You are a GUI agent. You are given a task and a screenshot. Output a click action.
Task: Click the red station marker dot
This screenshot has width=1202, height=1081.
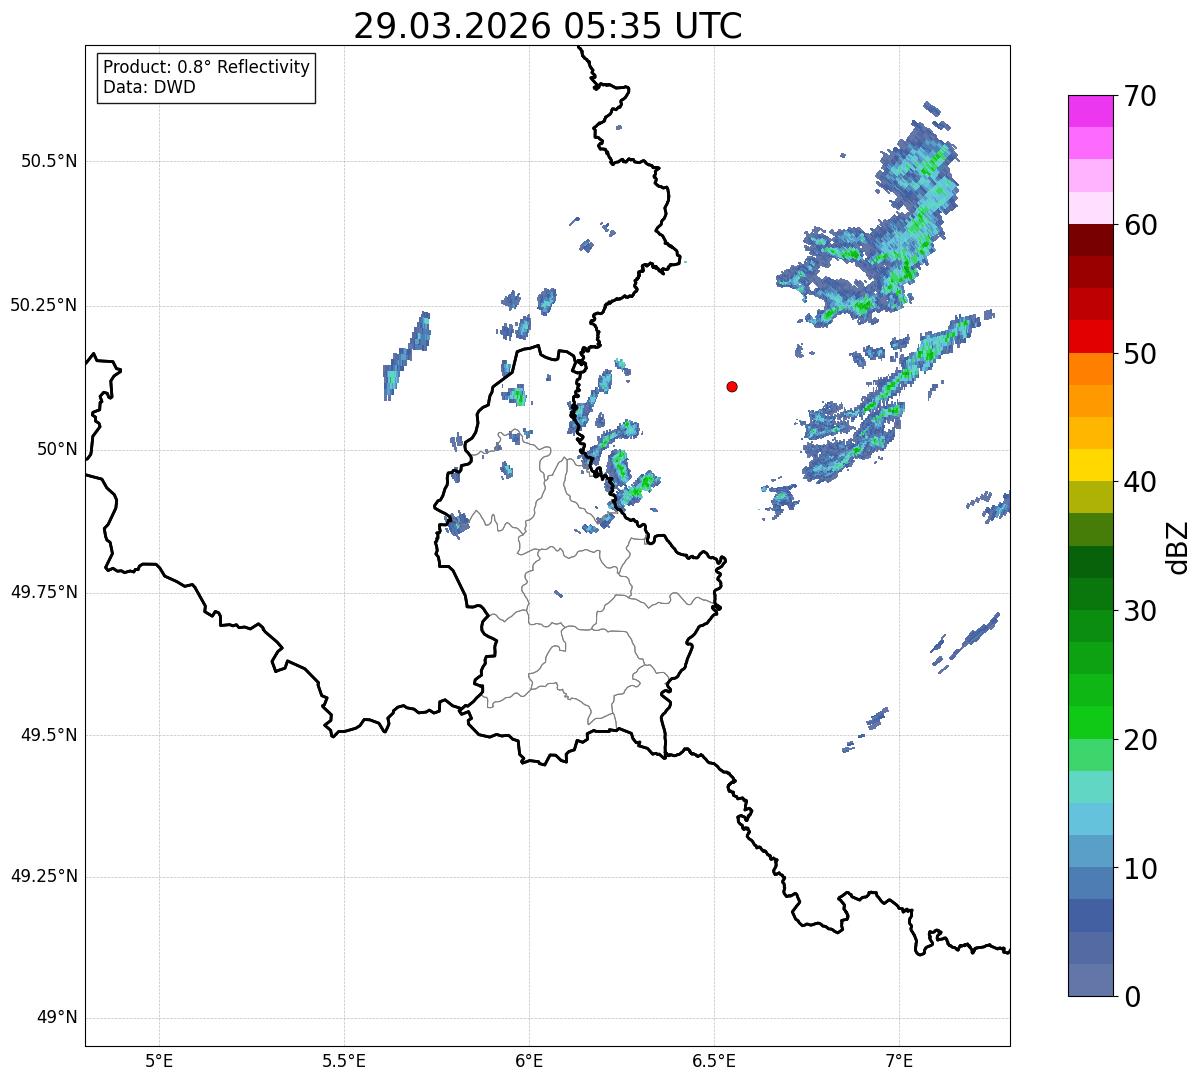pyautogui.click(x=732, y=386)
